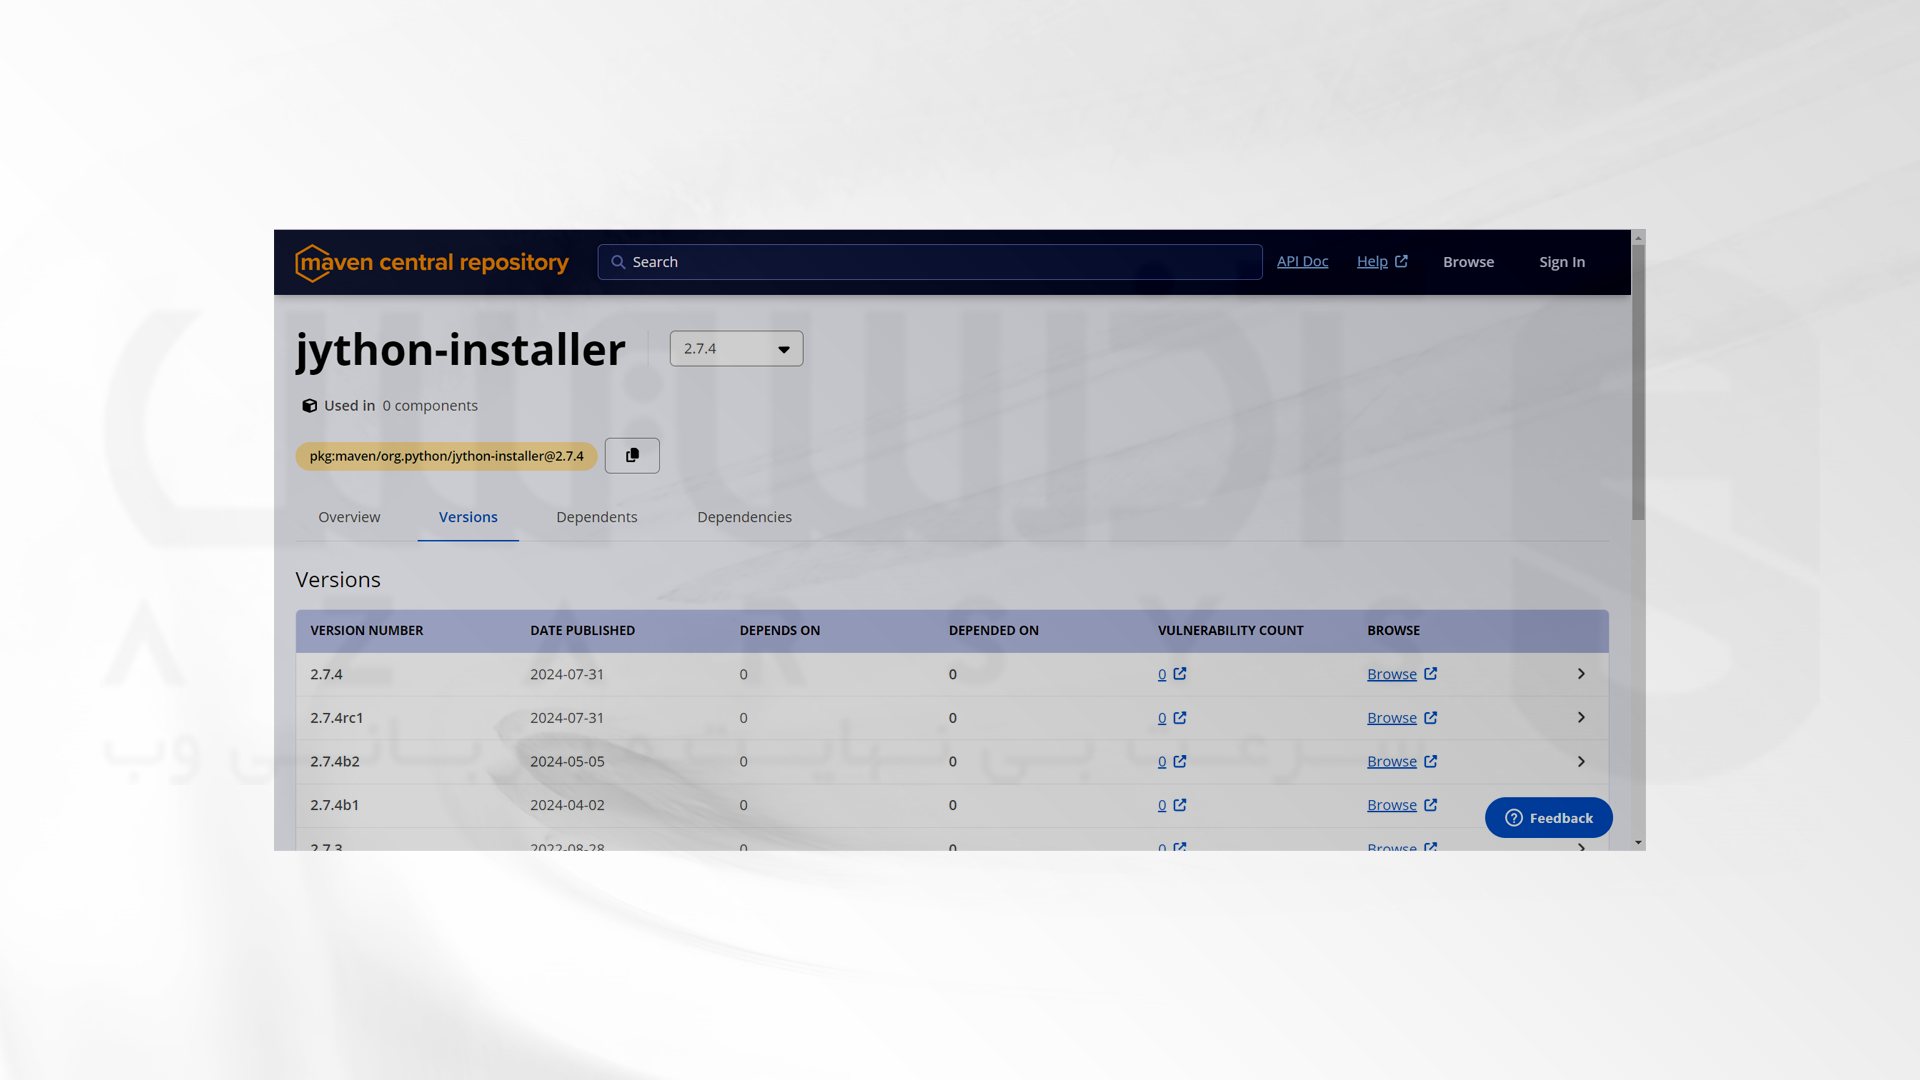Viewport: 1920px width, 1080px height.
Task: Click the 0 components text
Action: (430, 406)
